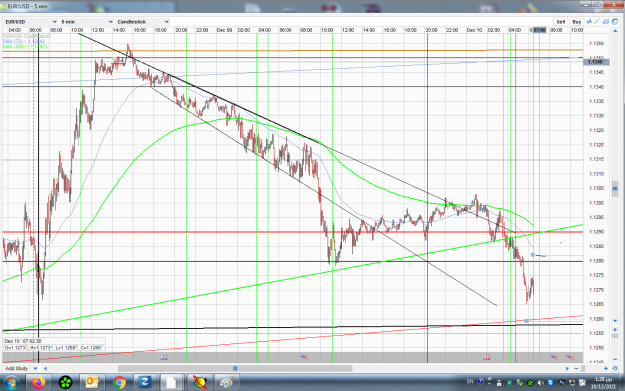Click the price axis vertical slider handle

point(615,189)
